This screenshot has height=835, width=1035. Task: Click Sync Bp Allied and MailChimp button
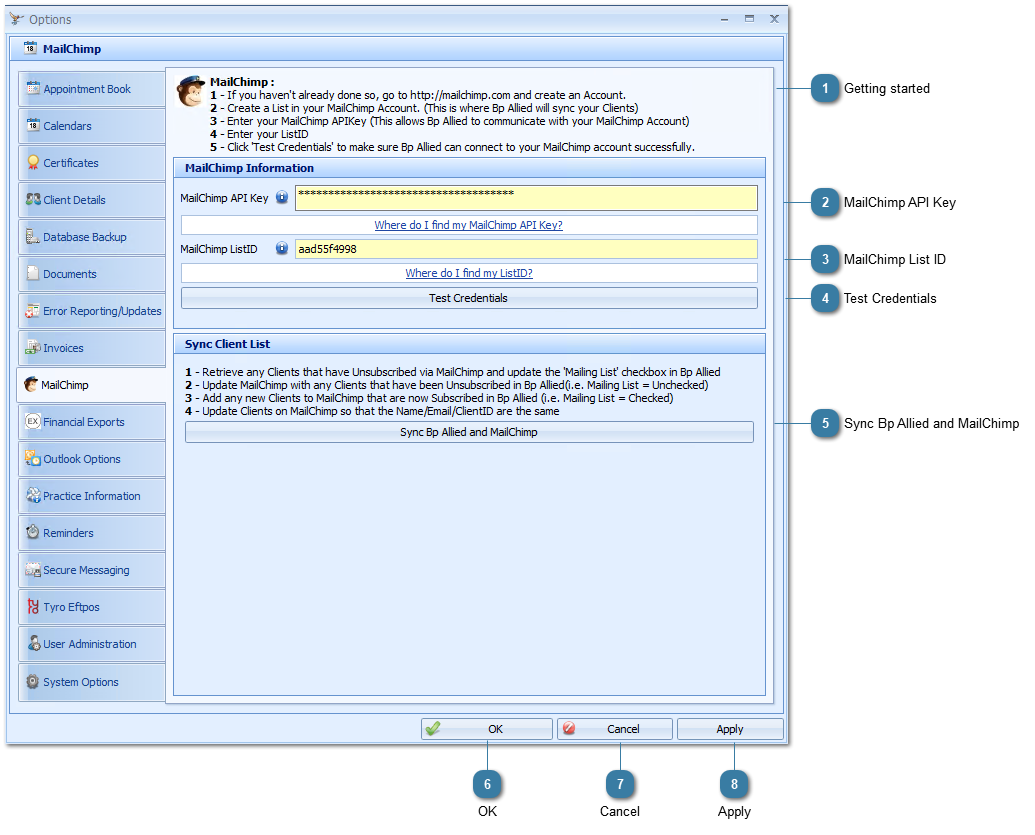(x=469, y=432)
